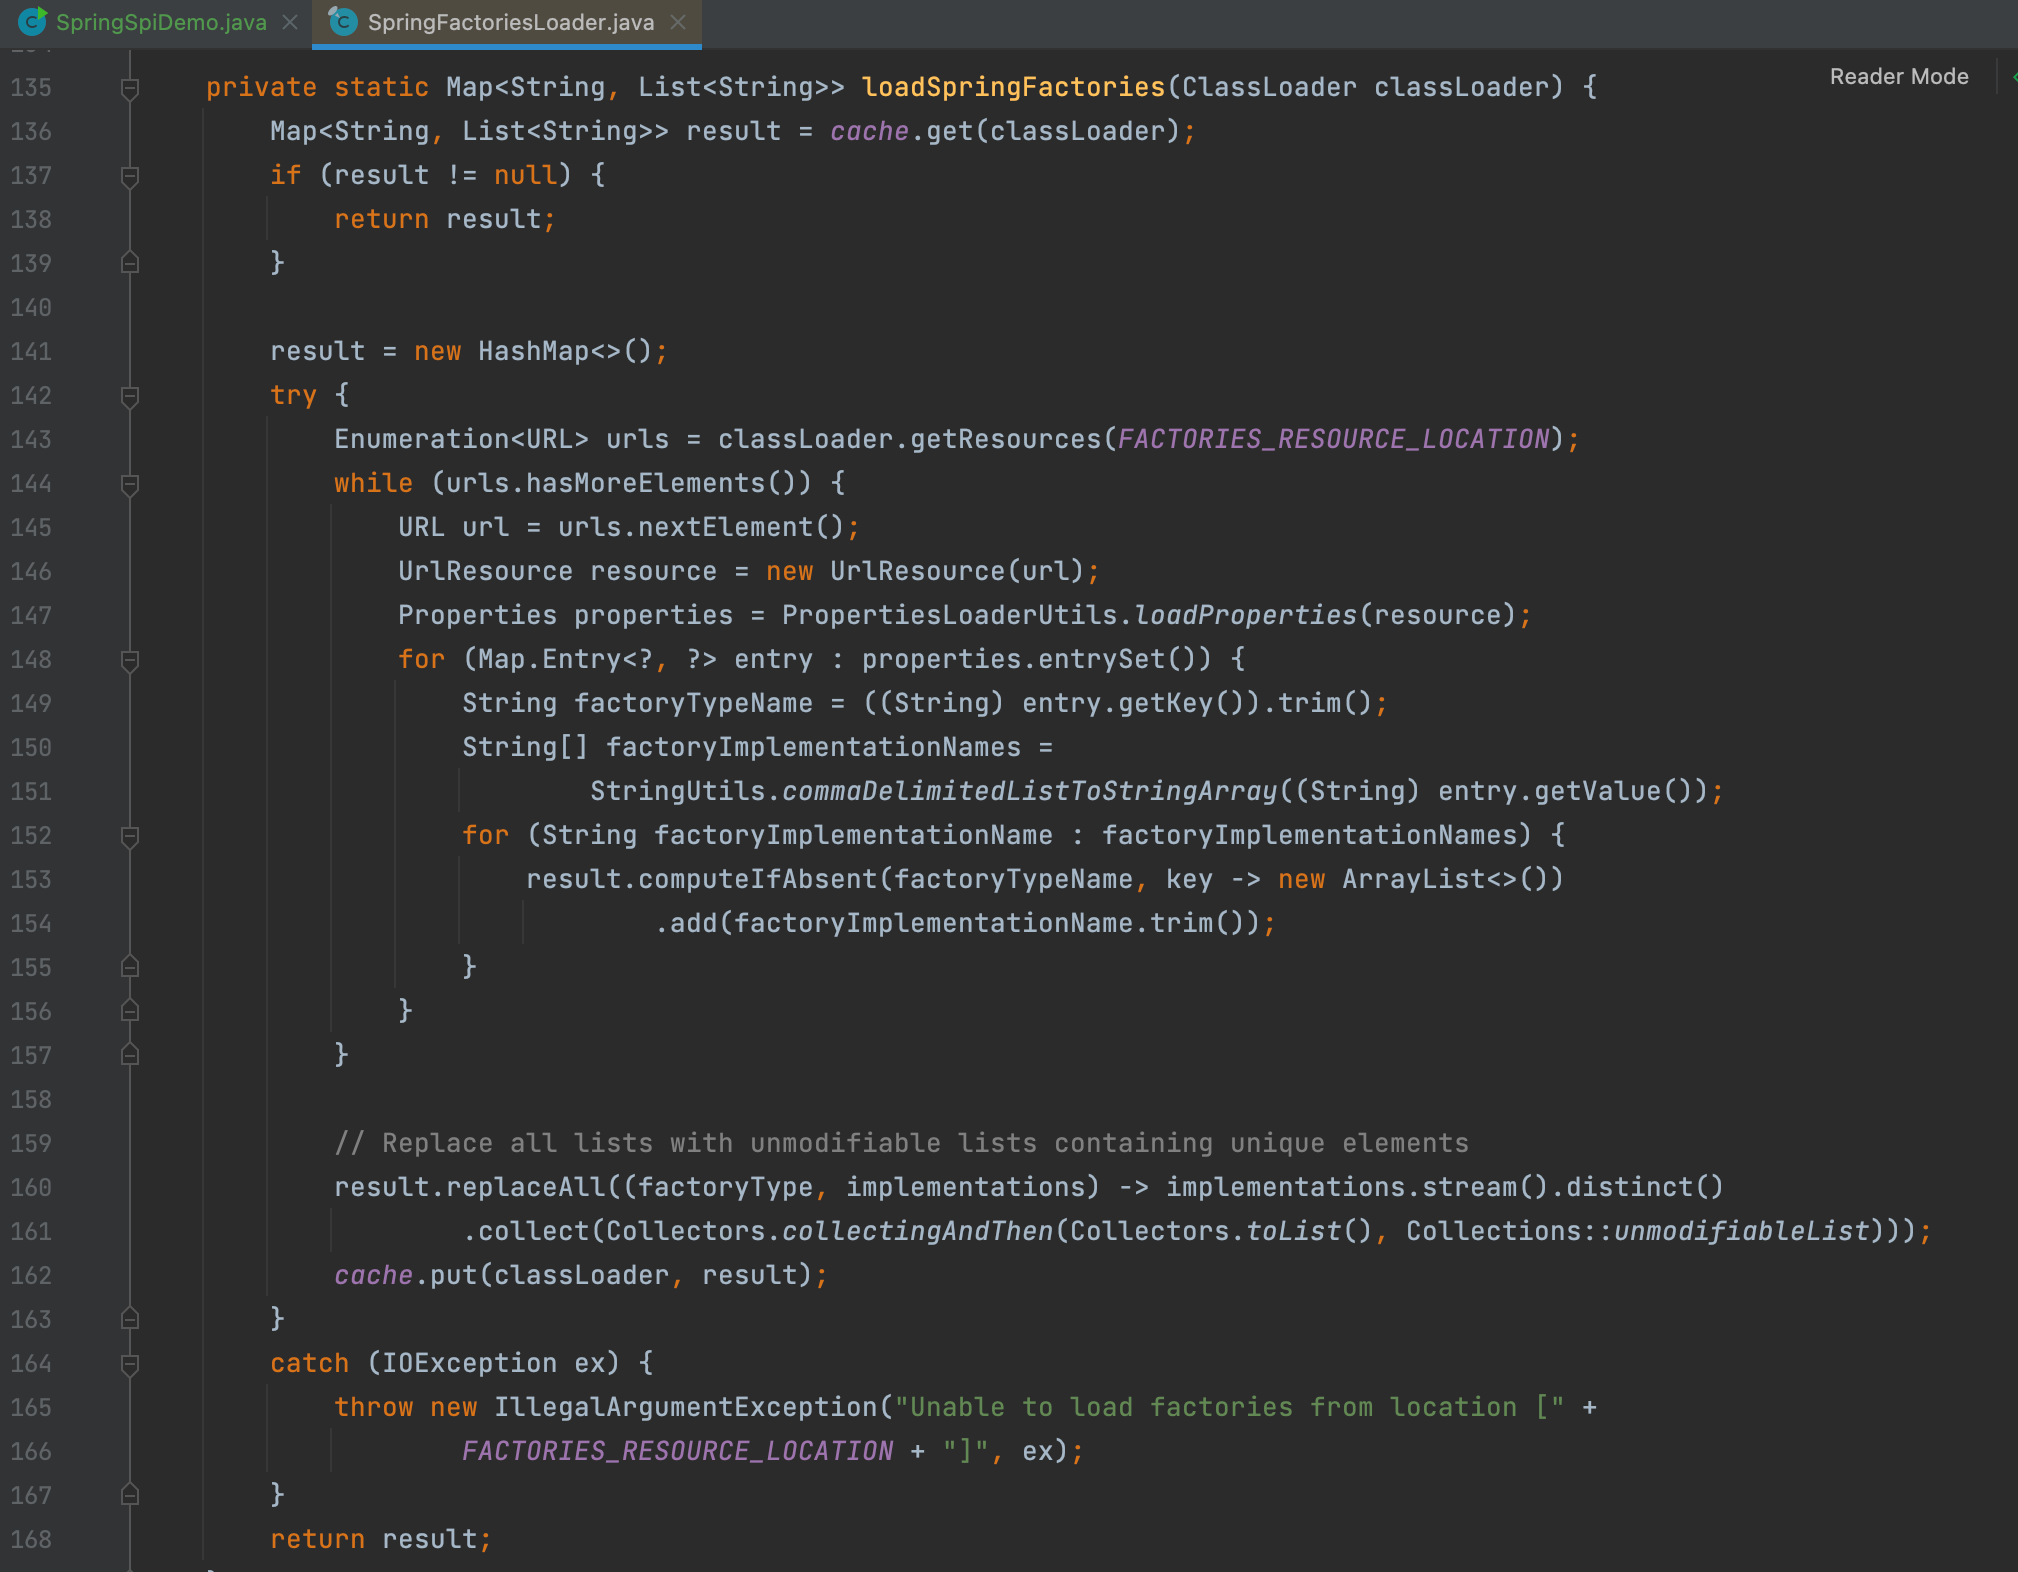Collapse the try block at line 142
The width and height of the screenshot is (2018, 1572).
[130, 396]
